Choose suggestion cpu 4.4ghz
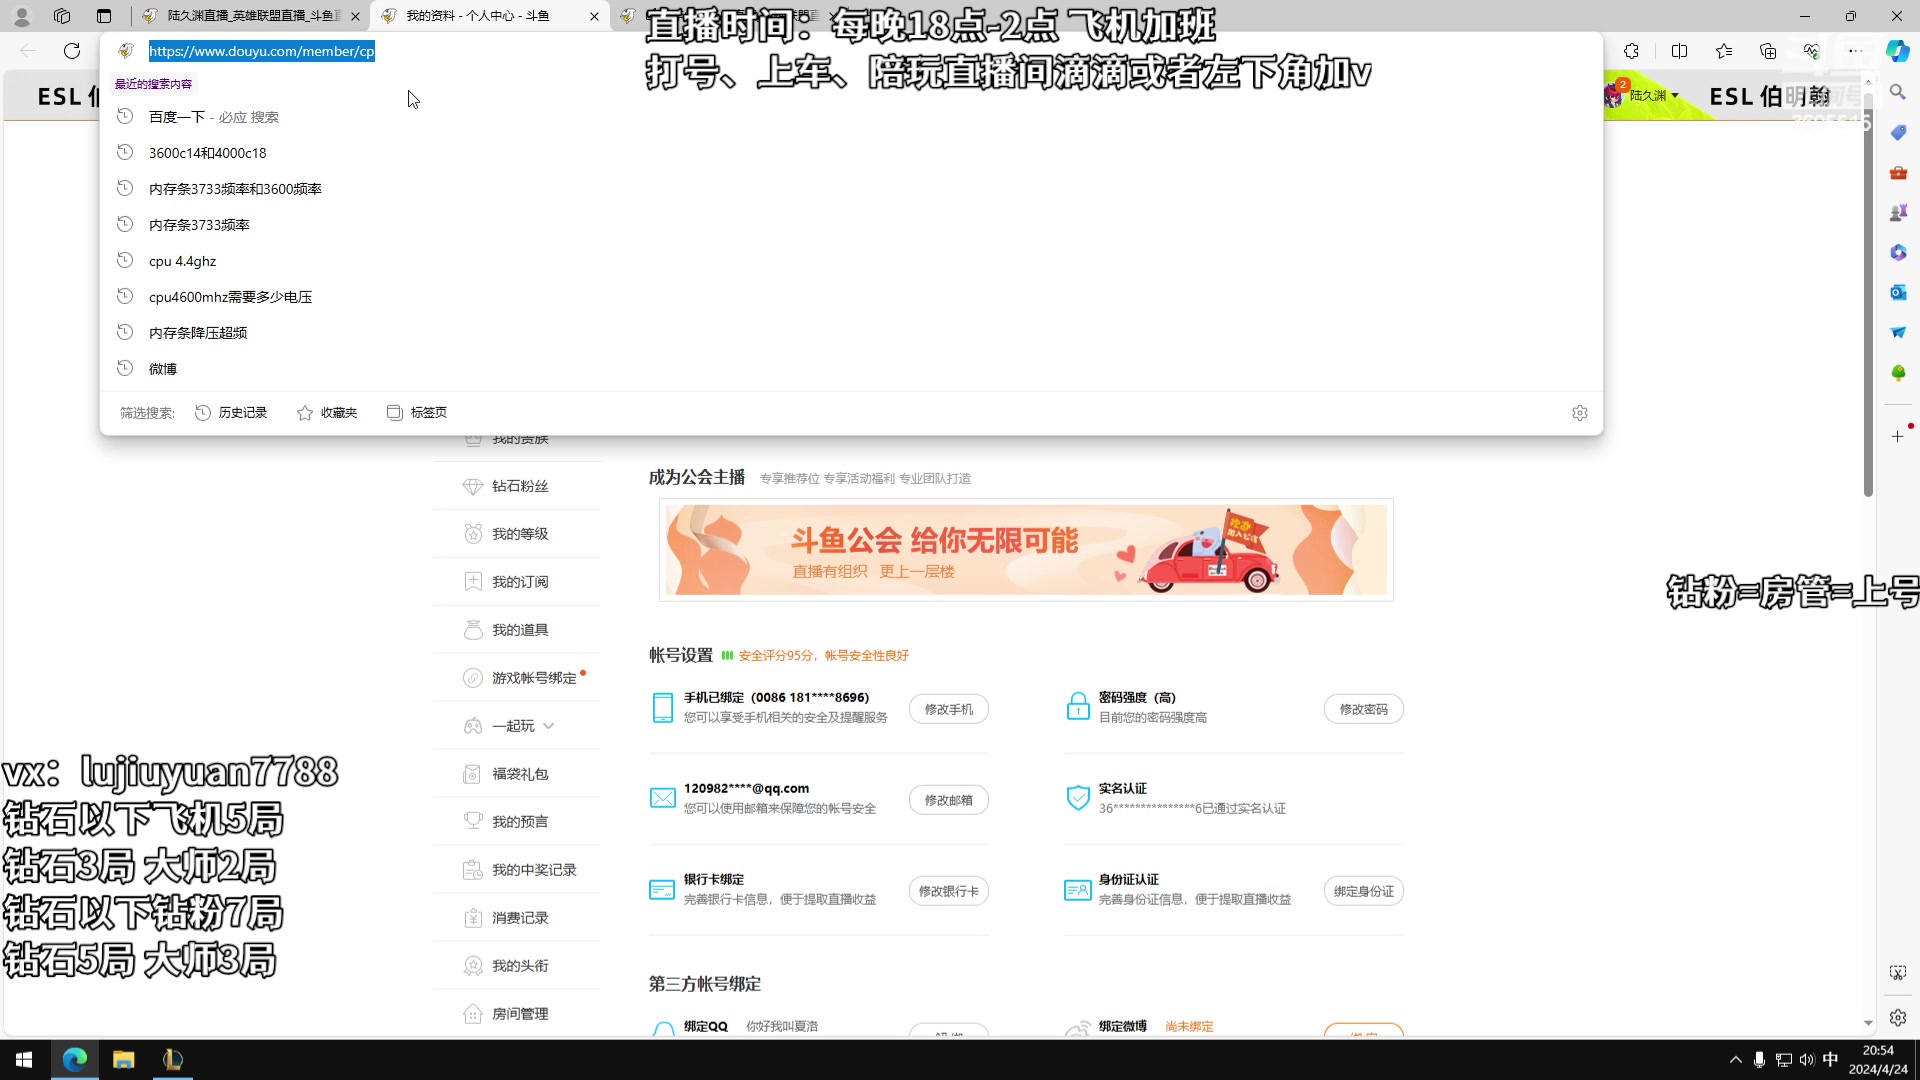Screen dimensions: 1920x1080 (x=850, y=261)
